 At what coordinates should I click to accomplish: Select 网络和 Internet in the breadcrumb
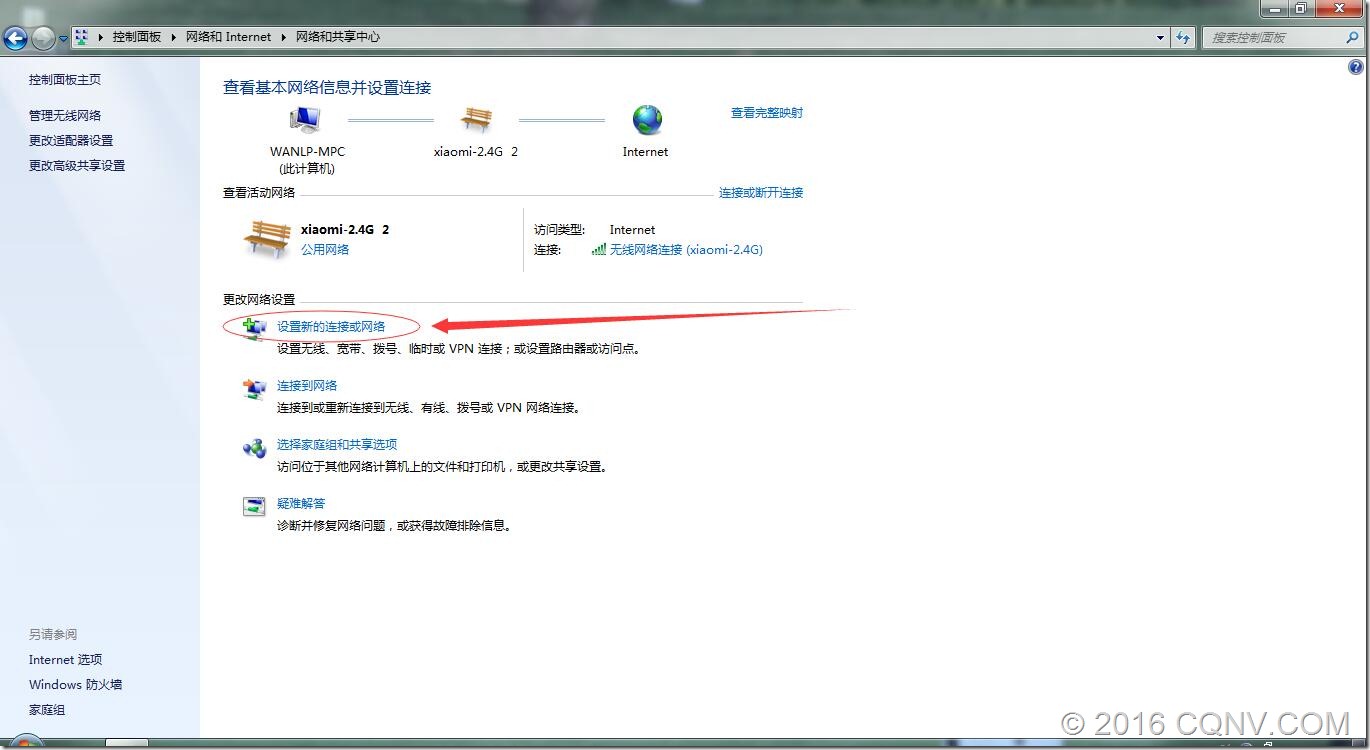click(228, 37)
